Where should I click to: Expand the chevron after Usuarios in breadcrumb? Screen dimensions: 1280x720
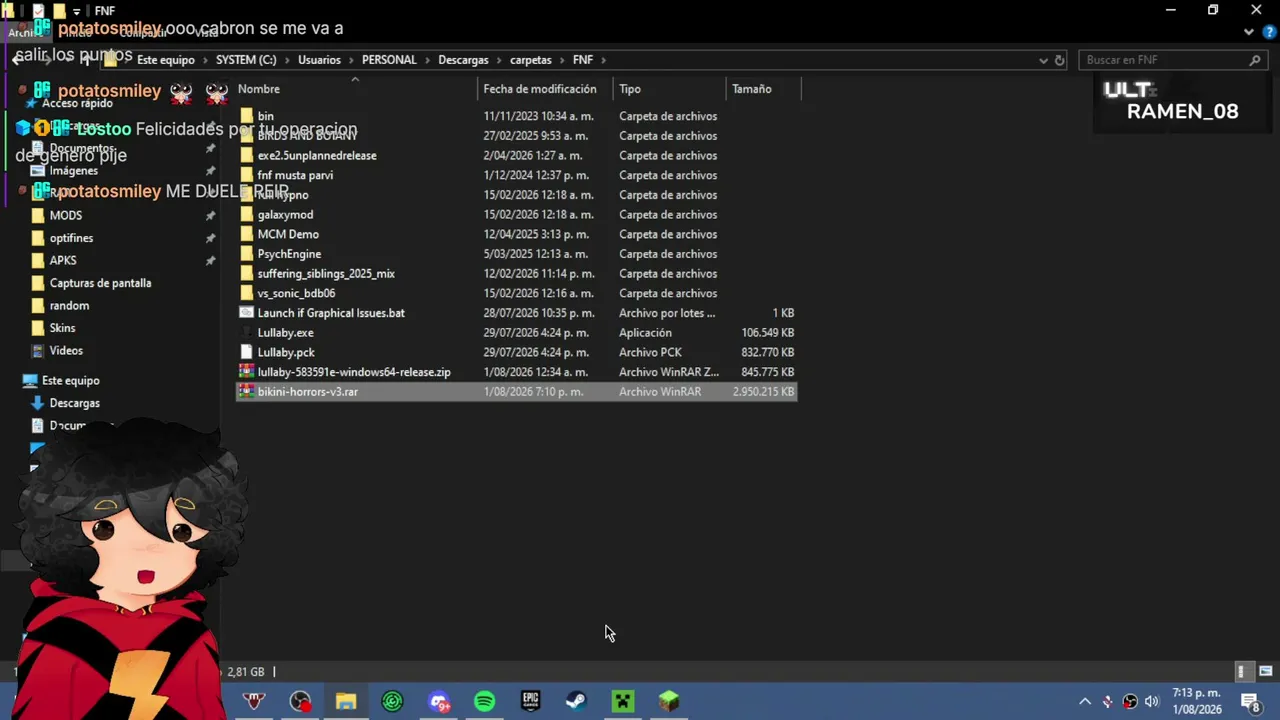[x=351, y=60]
